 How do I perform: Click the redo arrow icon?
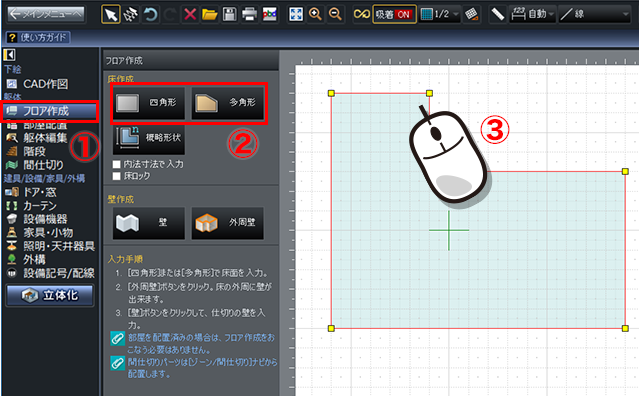click(x=170, y=14)
